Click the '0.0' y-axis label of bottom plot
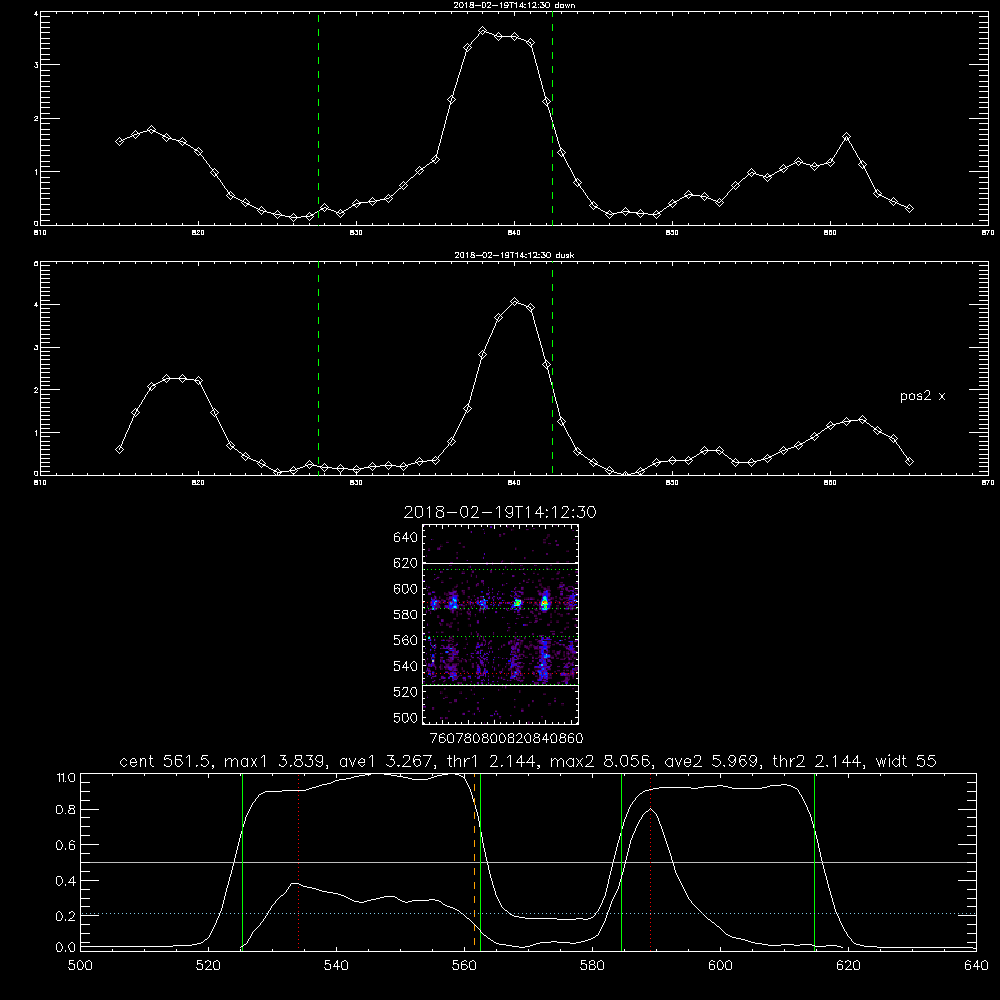This screenshot has width=1000, height=1000. (x=66, y=948)
